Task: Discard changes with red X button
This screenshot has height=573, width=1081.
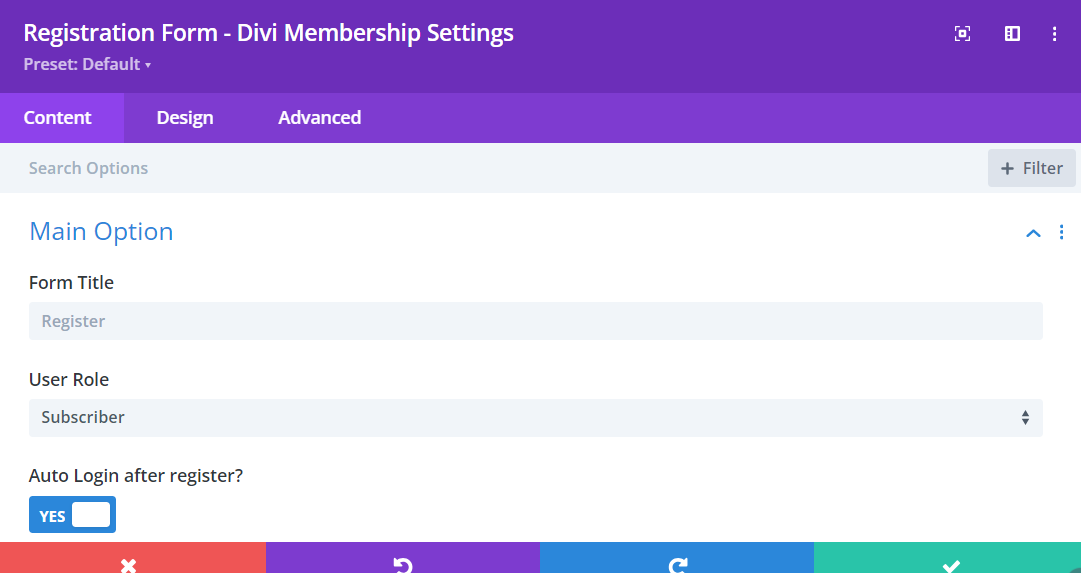Action: point(132,558)
